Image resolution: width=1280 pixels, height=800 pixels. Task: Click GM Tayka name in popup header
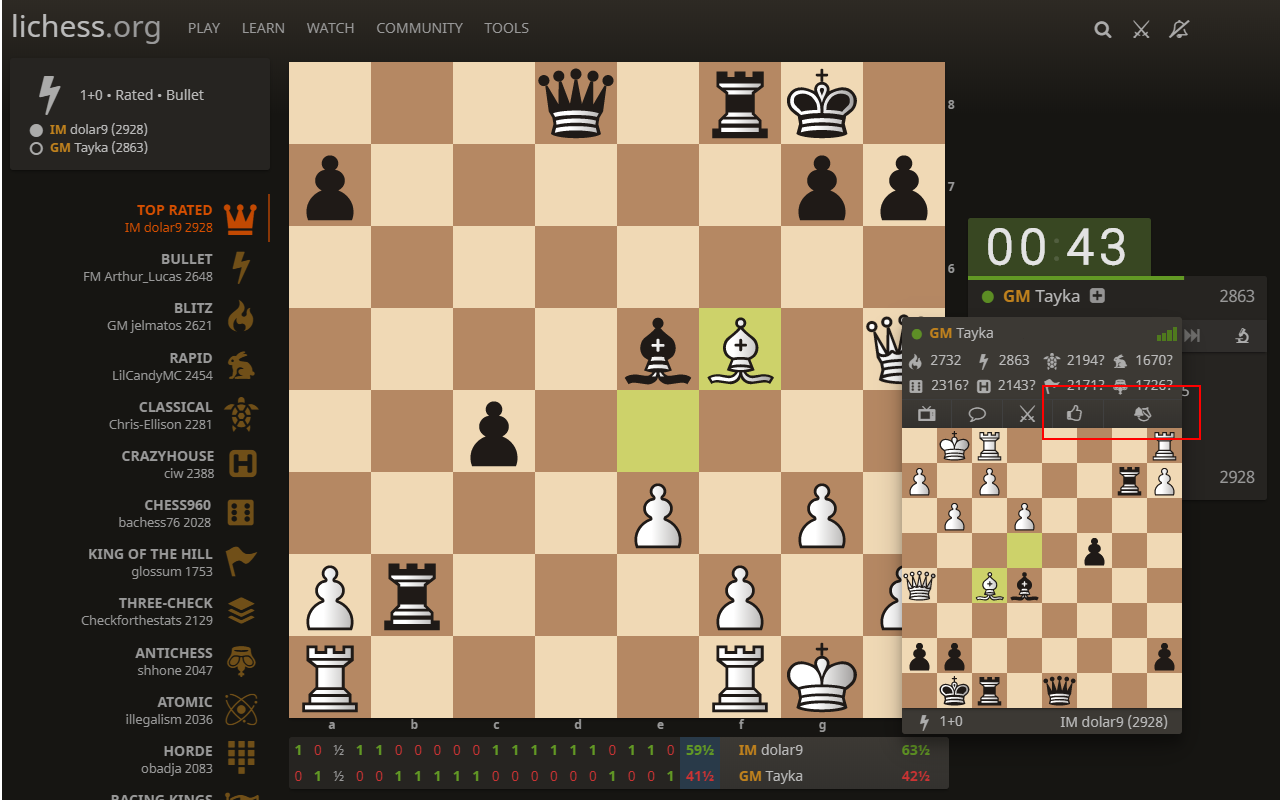tap(961, 333)
